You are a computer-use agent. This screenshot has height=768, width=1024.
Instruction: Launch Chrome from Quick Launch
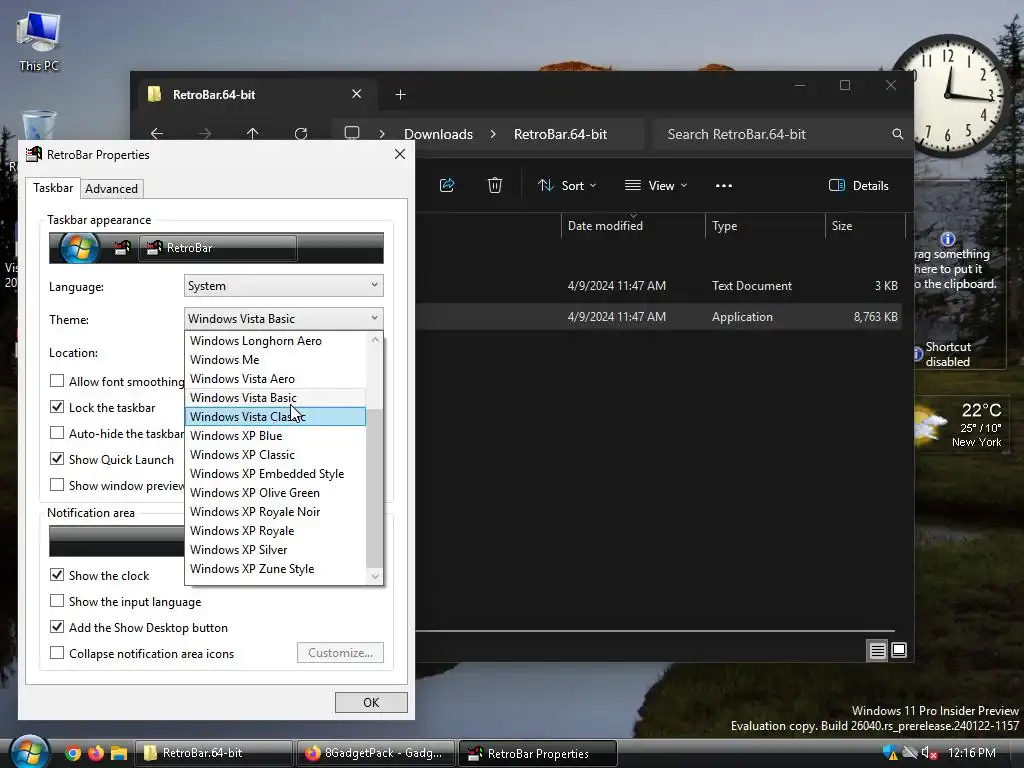(x=72, y=754)
